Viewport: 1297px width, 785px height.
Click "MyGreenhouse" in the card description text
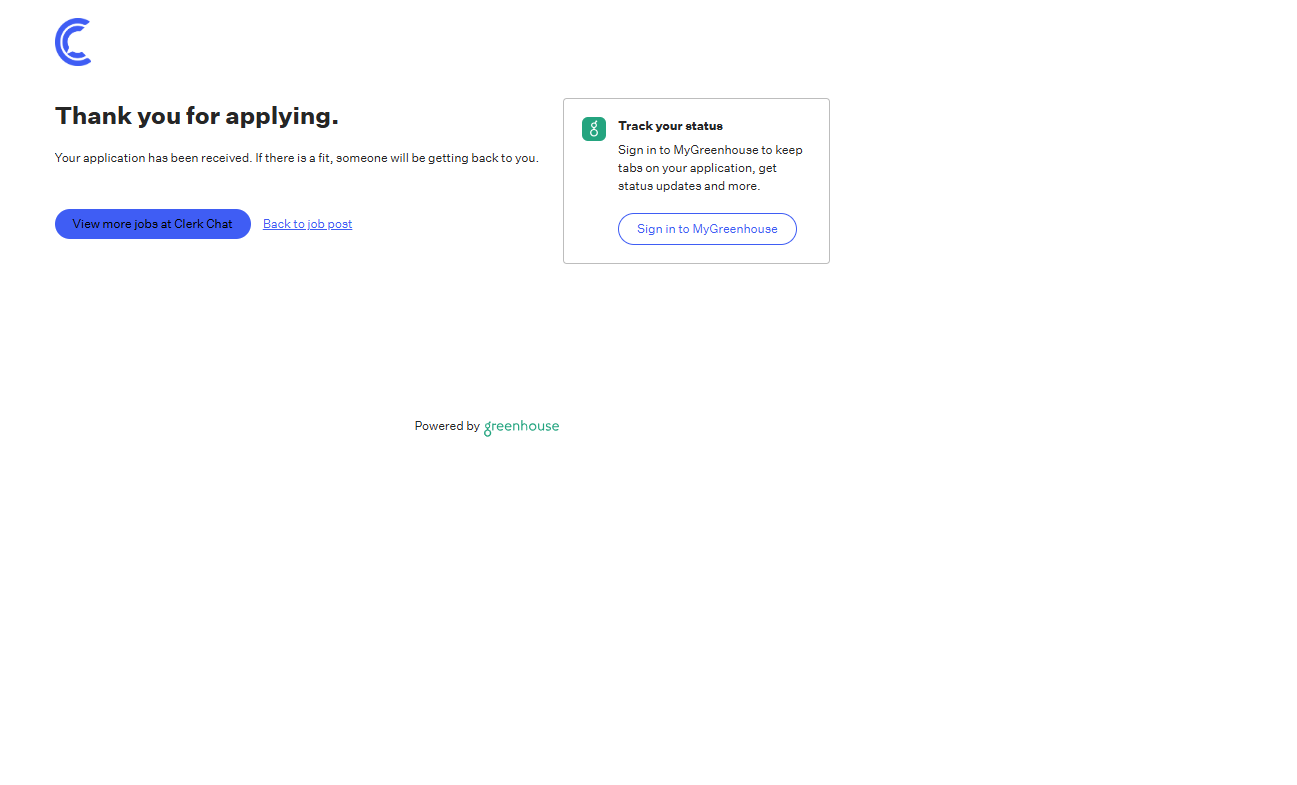point(715,150)
